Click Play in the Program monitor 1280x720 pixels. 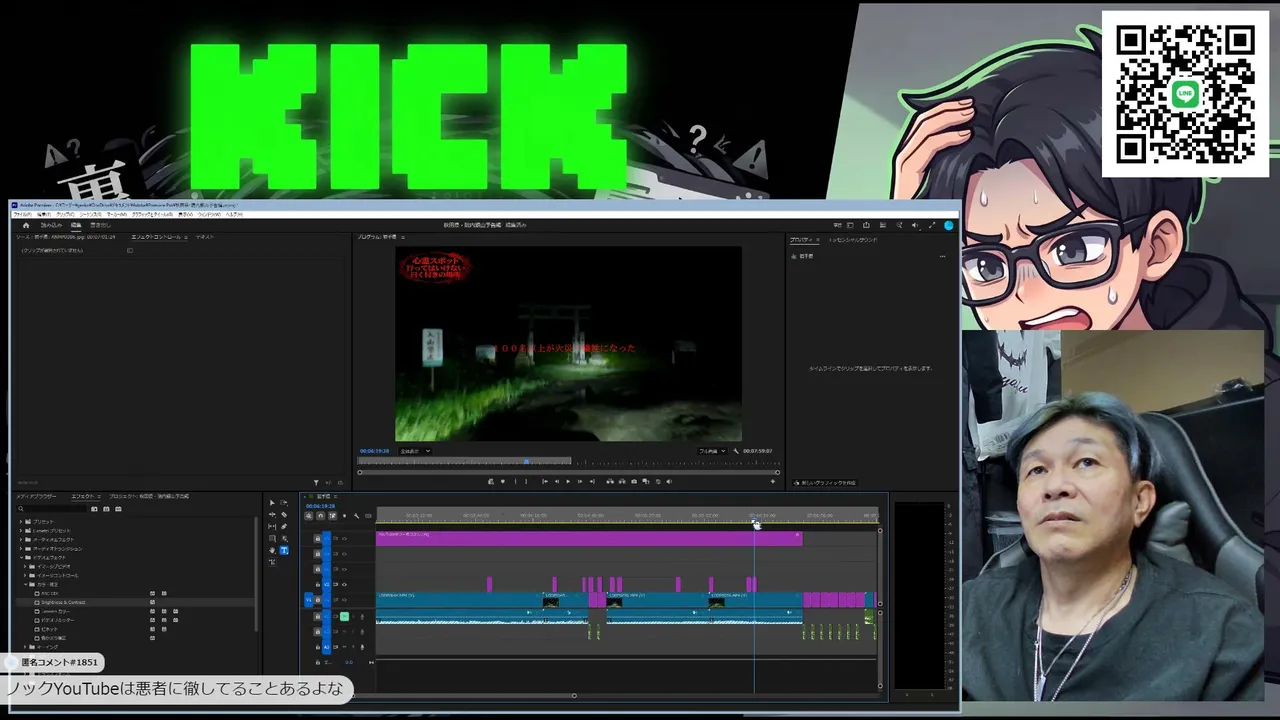(x=568, y=482)
